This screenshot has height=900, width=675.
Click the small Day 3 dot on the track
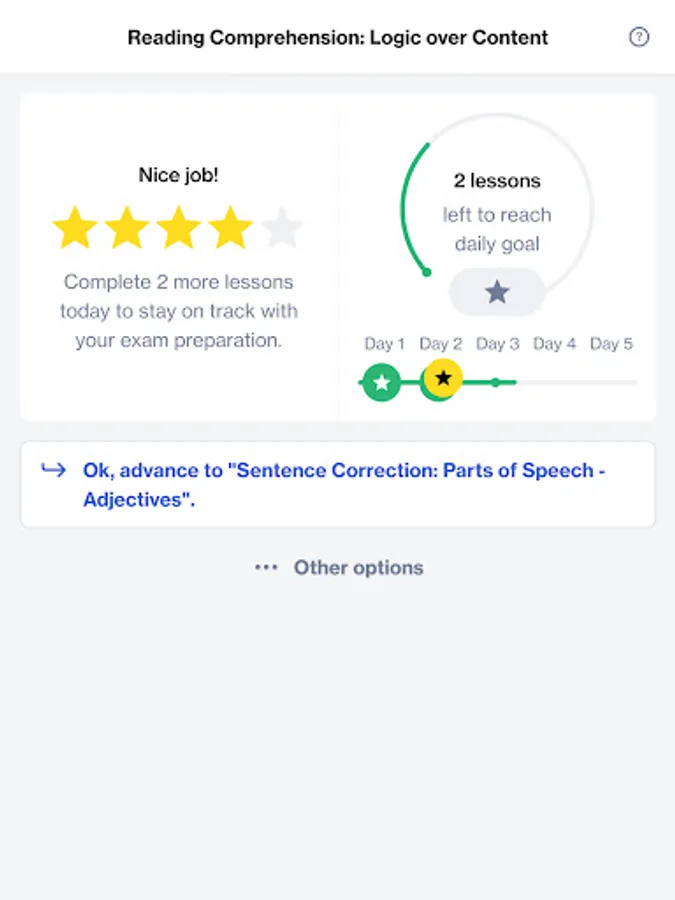495,382
